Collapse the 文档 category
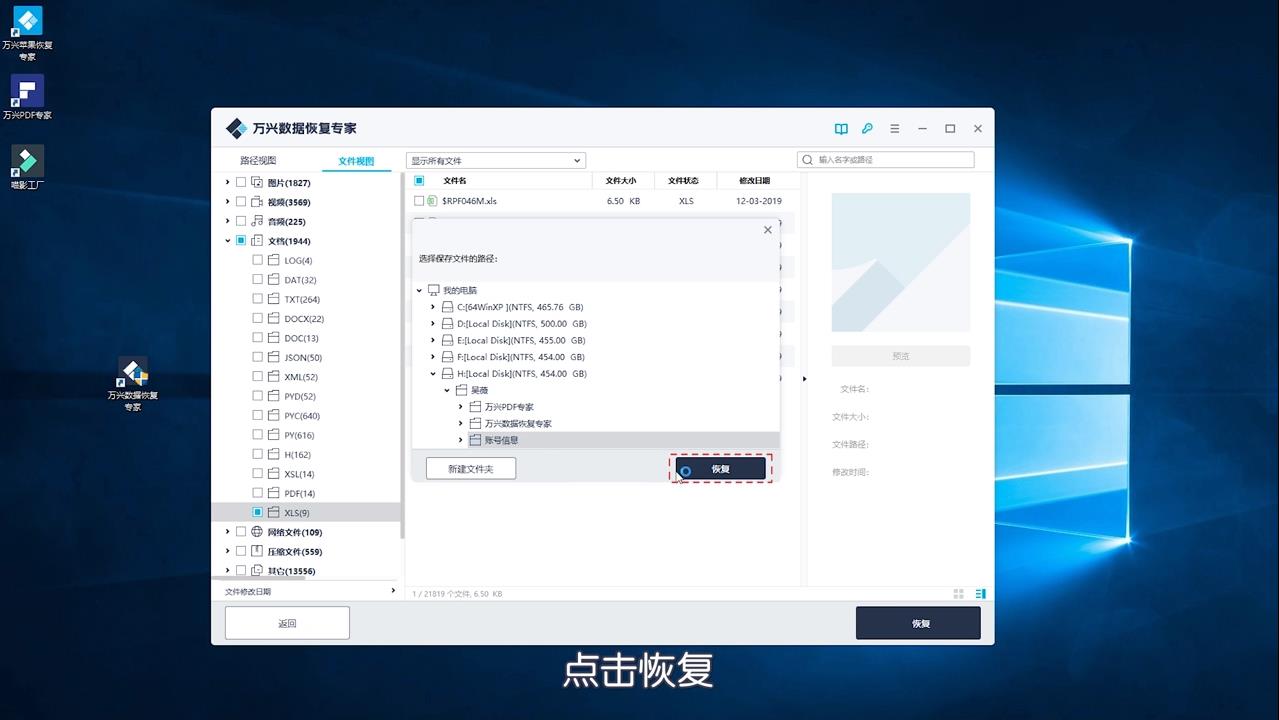The width and height of the screenshot is (1279, 720). pyautogui.click(x=228, y=241)
